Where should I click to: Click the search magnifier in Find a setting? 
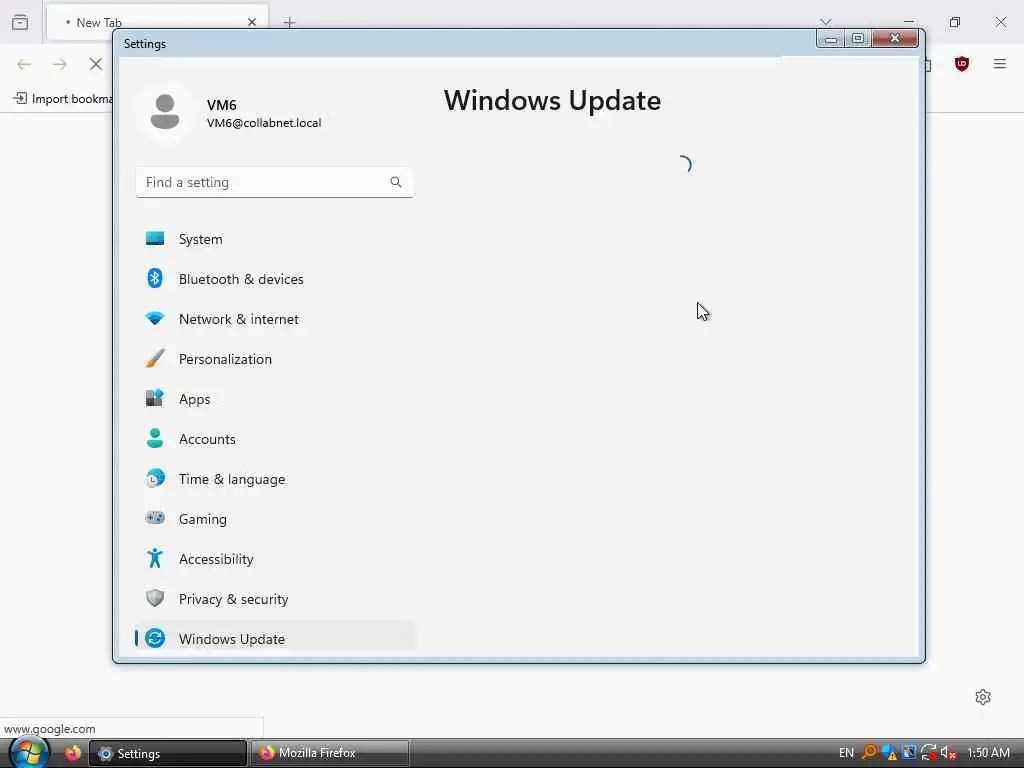(x=396, y=182)
